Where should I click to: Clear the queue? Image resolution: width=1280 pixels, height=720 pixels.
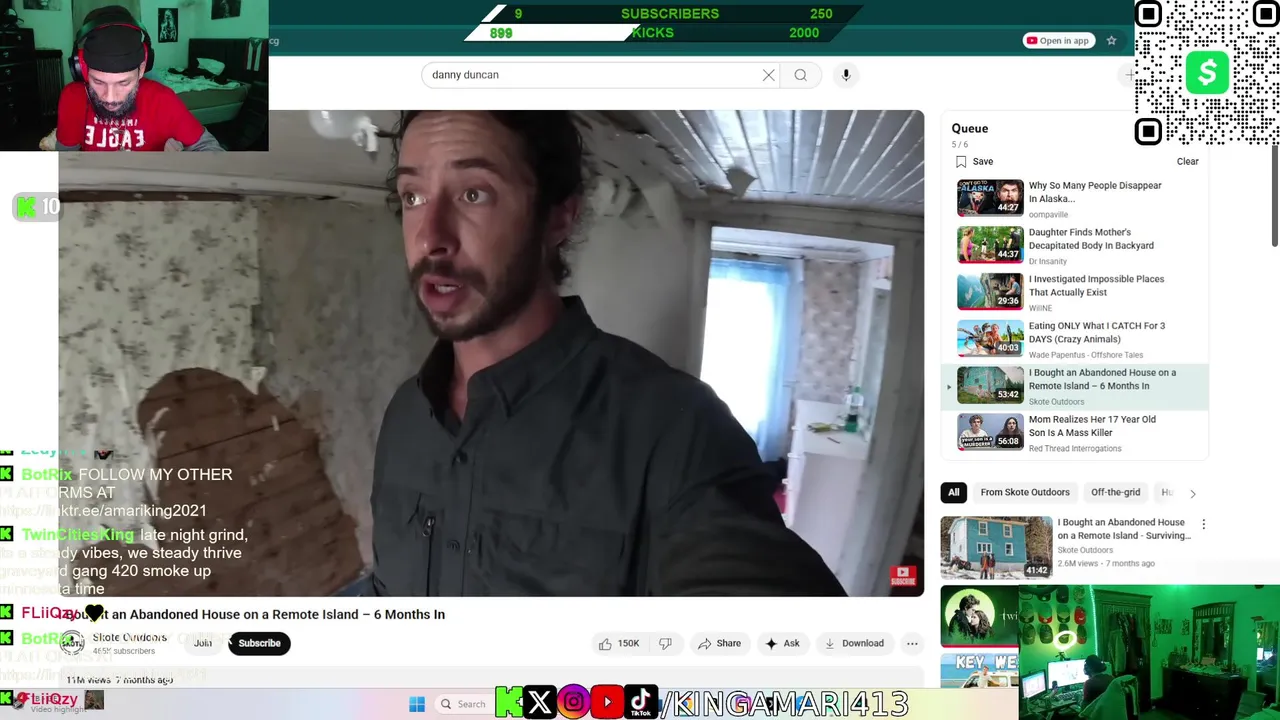pyautogui.click(x=1187, y=161)
